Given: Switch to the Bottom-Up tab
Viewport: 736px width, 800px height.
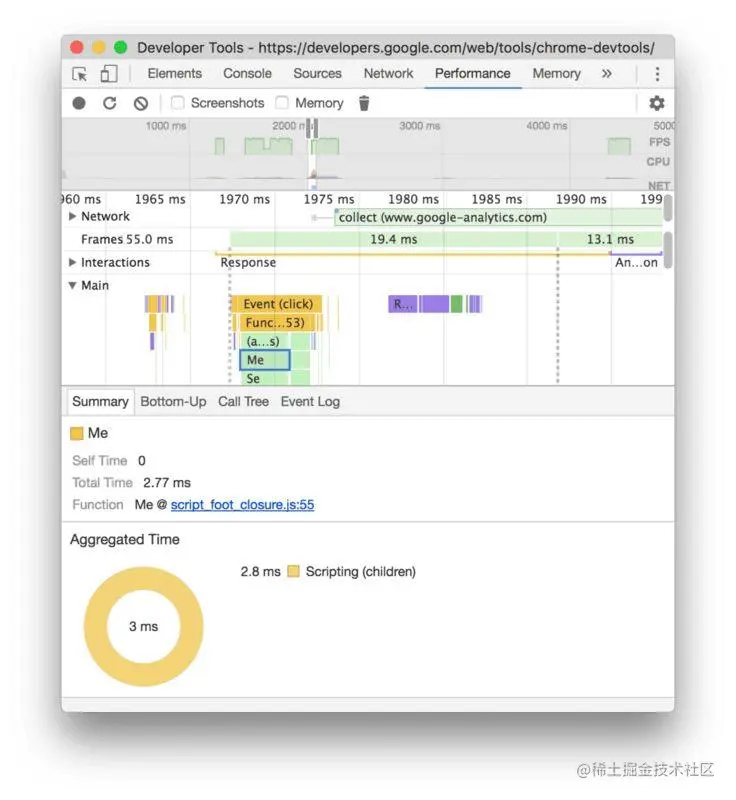Looking at the screenshot, I should coord(173,402).
